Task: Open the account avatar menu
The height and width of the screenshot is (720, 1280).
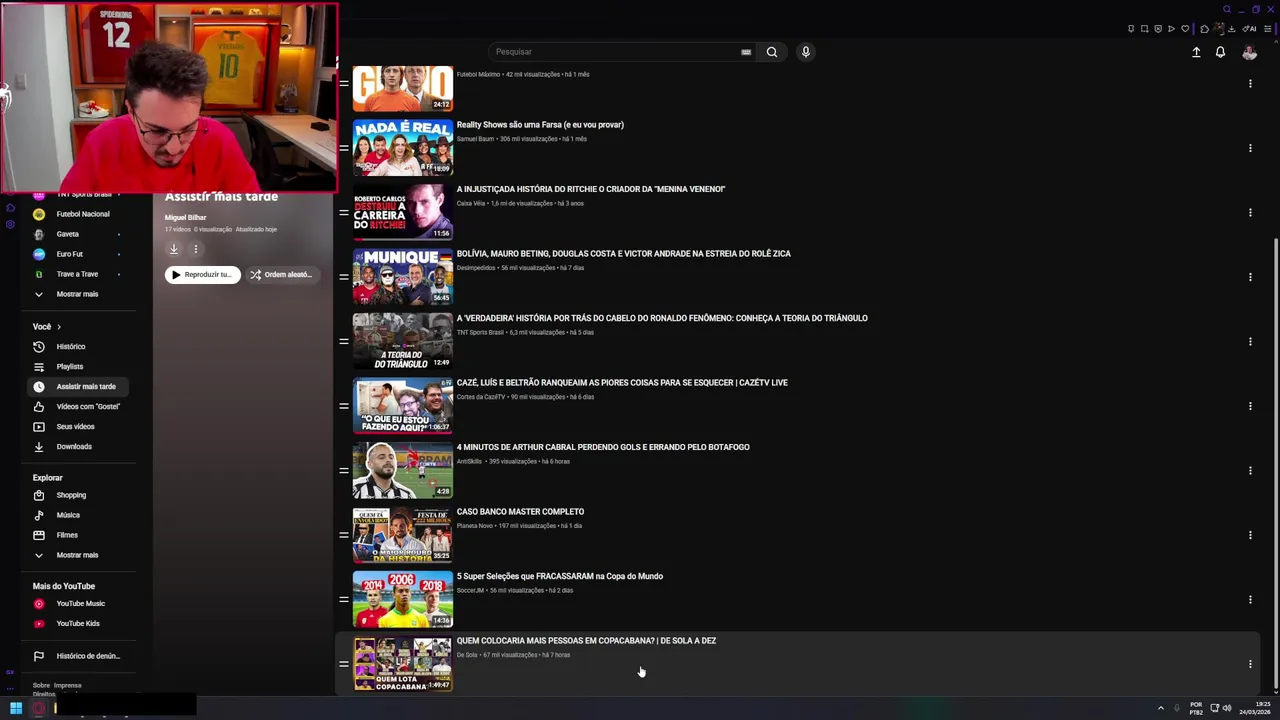Action: coord(1249,52)
